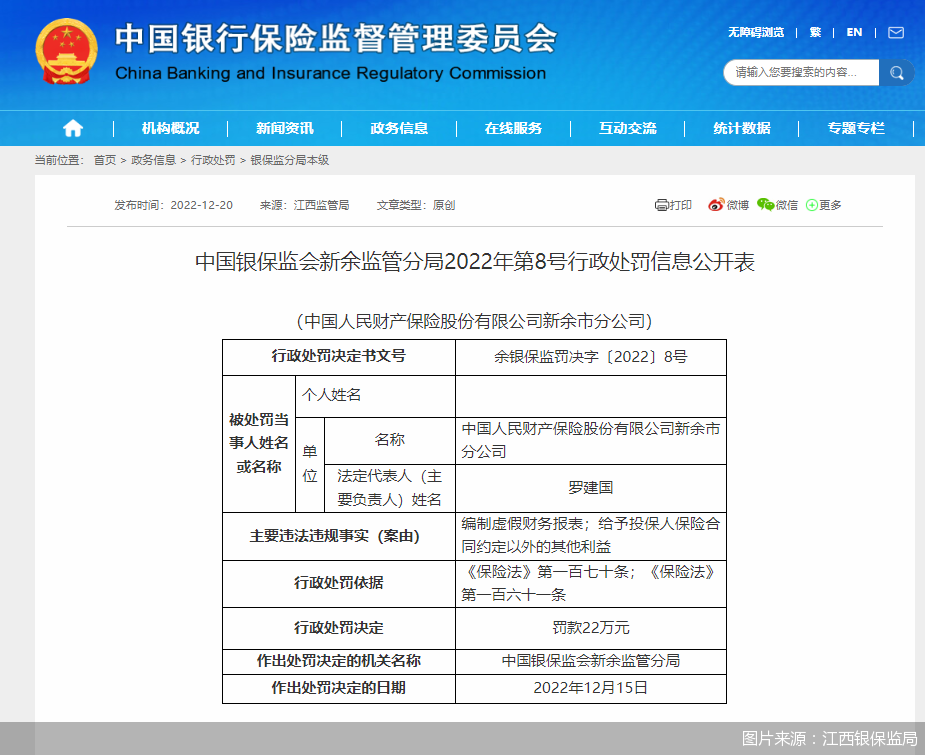Share article via the WeChat icon
925x755 pixels.
pyautogui.click(x=763, y=205)
